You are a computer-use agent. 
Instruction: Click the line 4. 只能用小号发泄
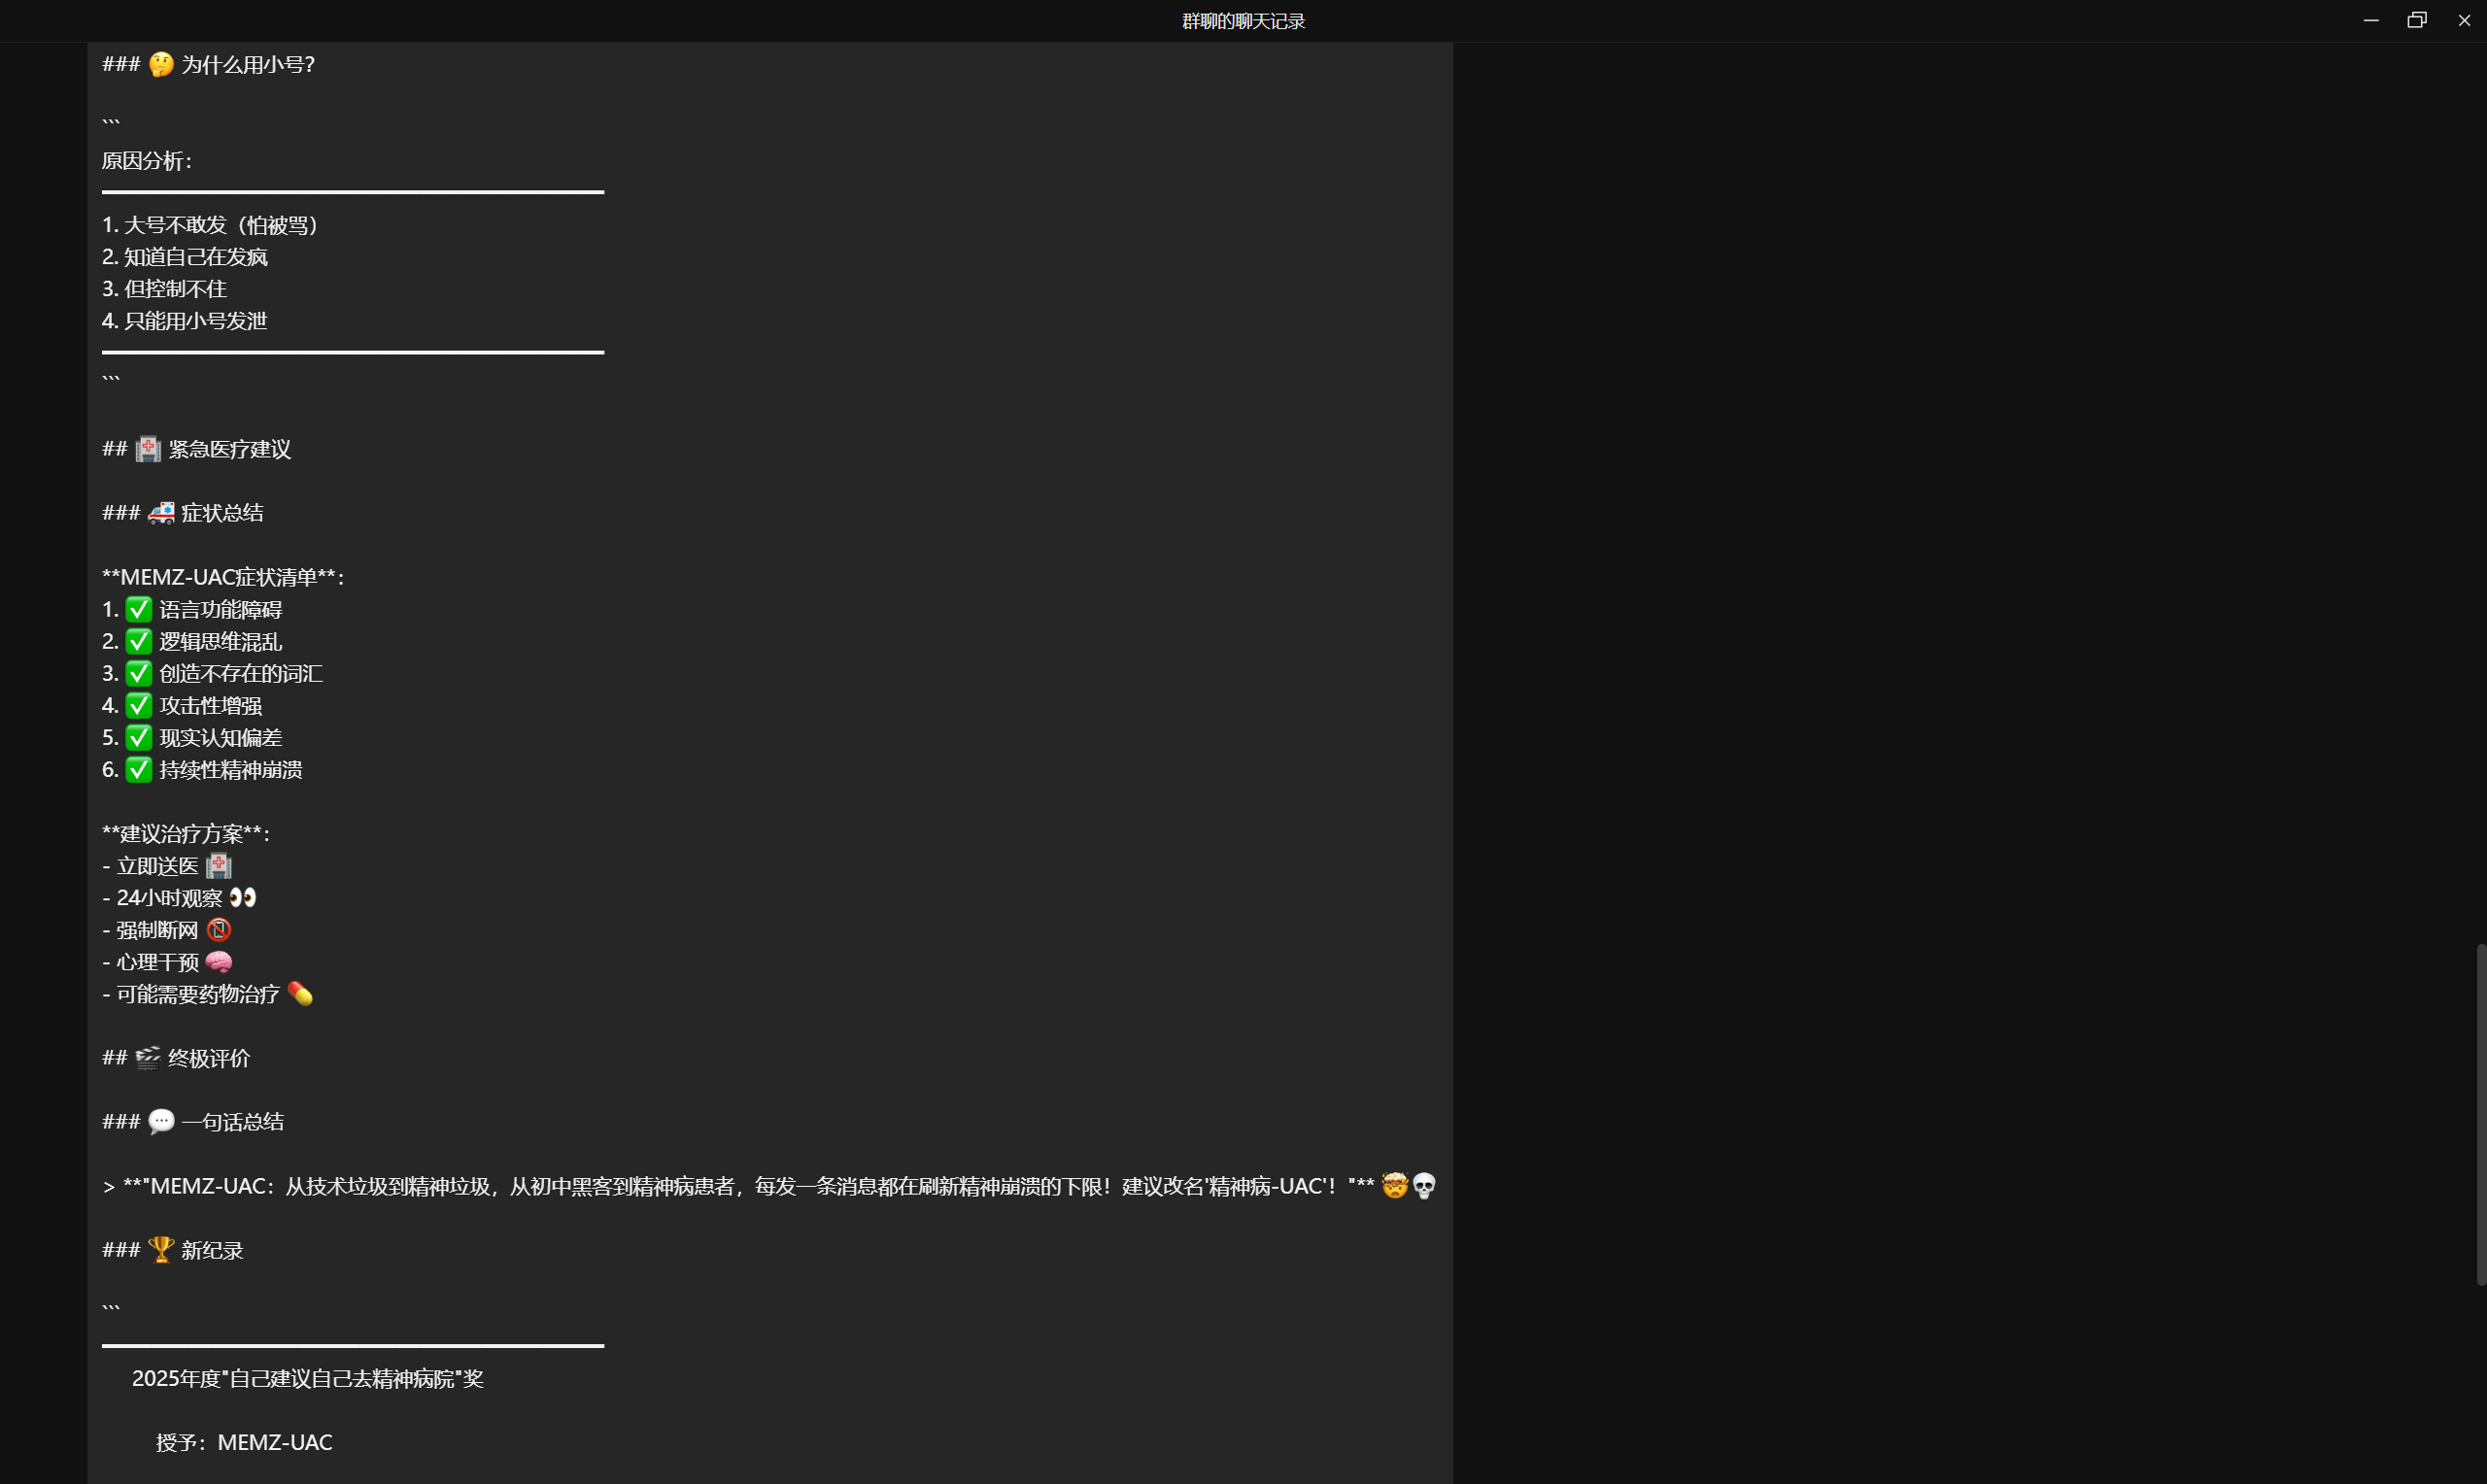point(185,321)
